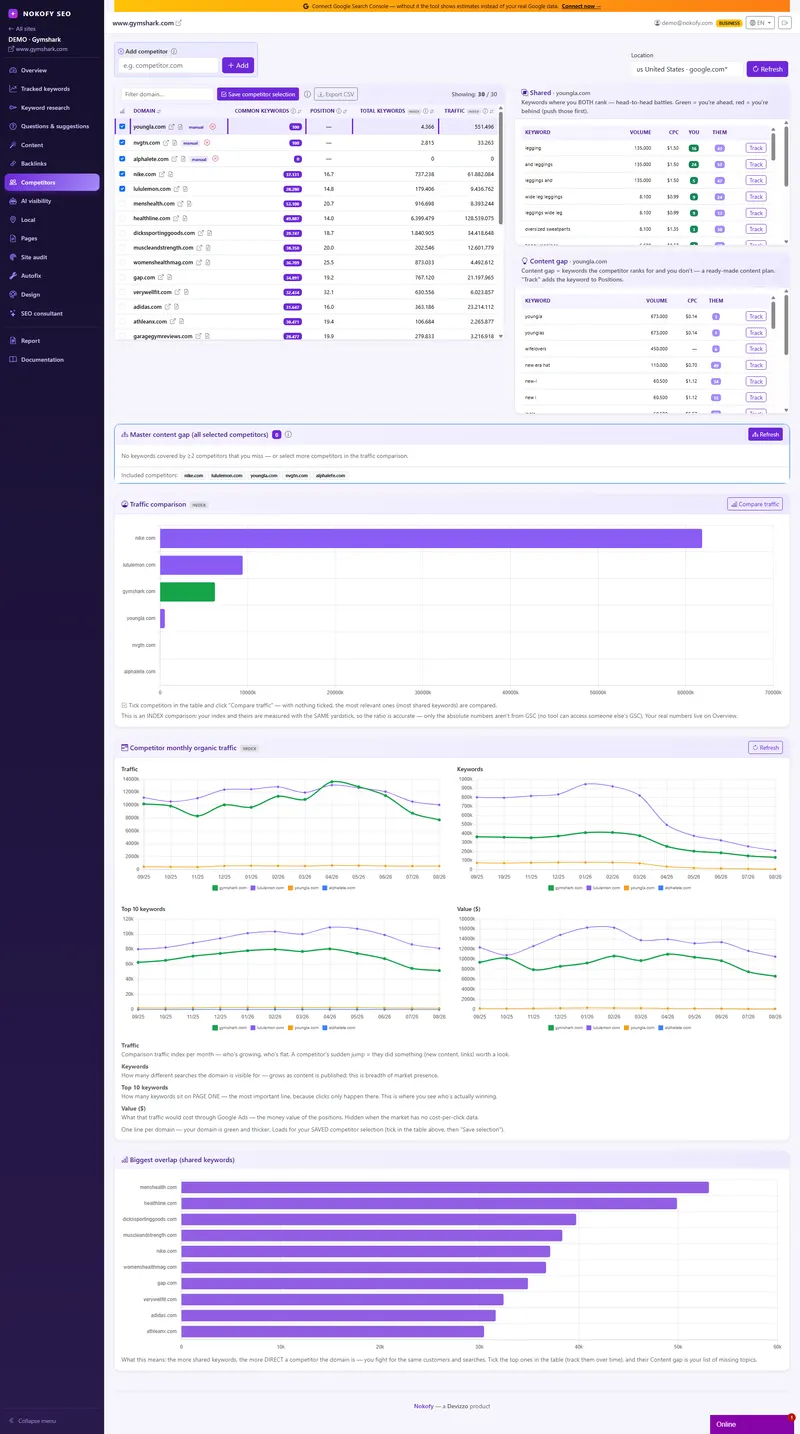The height and width of the screenshot is (1434, 800).
Task: Click the gymshark.com green legend swatch under Traffic
Action: 216,887
